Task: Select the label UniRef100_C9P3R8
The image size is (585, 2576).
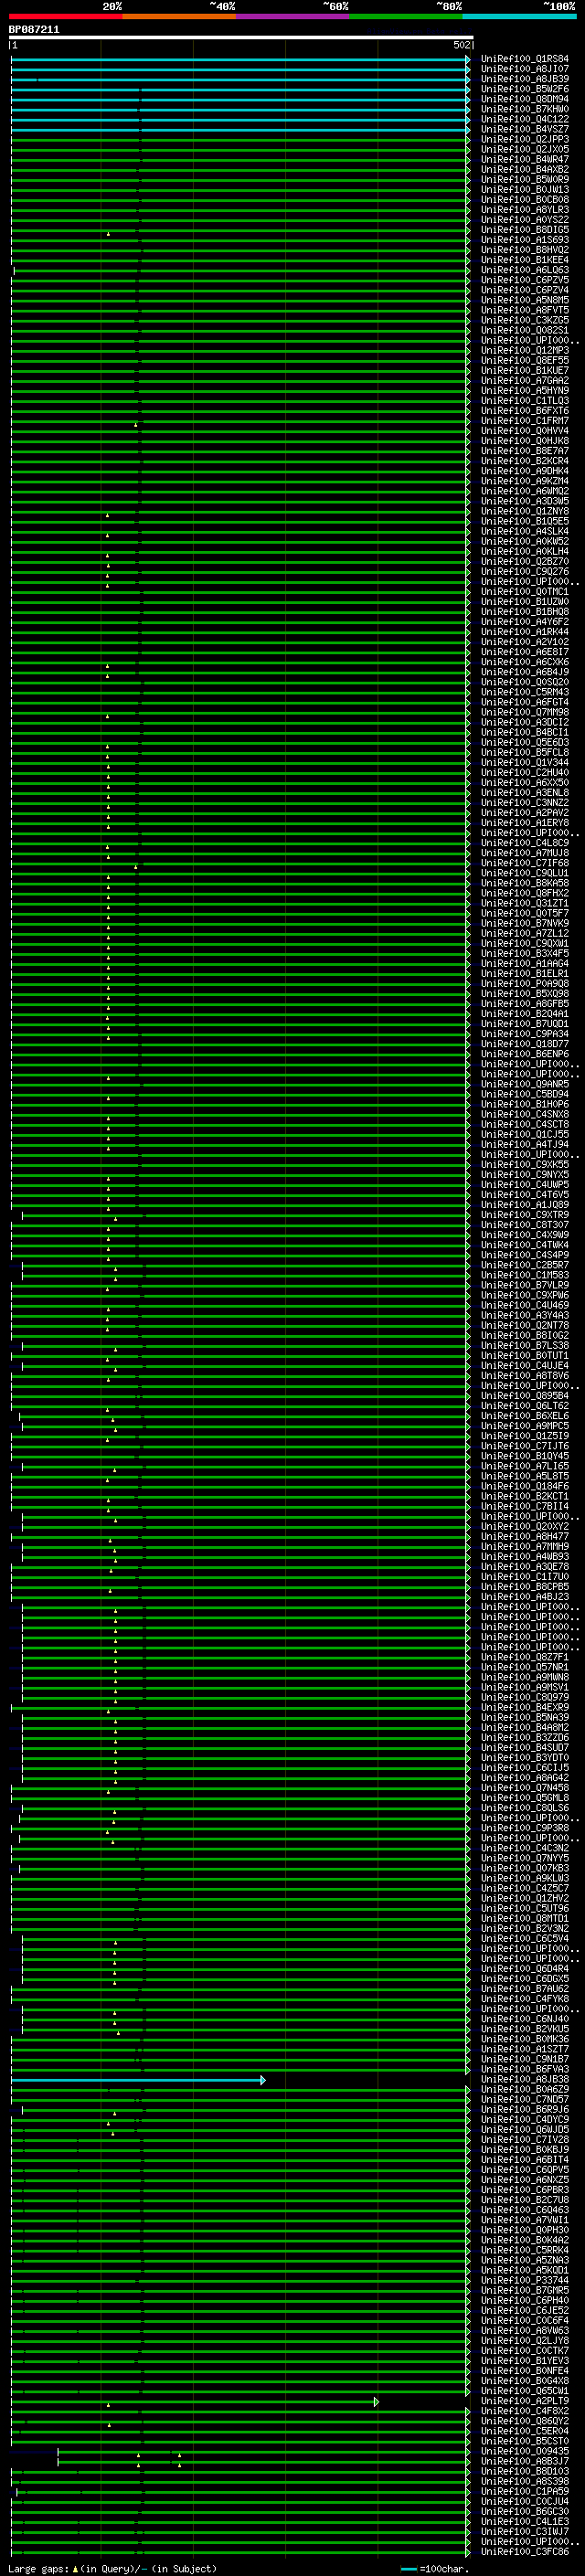Action: click(x=525, y=1828)
